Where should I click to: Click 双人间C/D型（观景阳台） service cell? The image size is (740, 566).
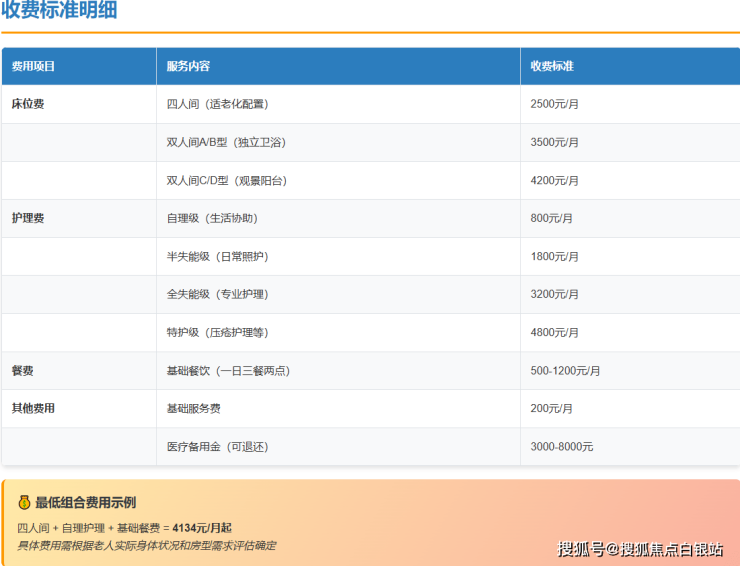[226, 180]
